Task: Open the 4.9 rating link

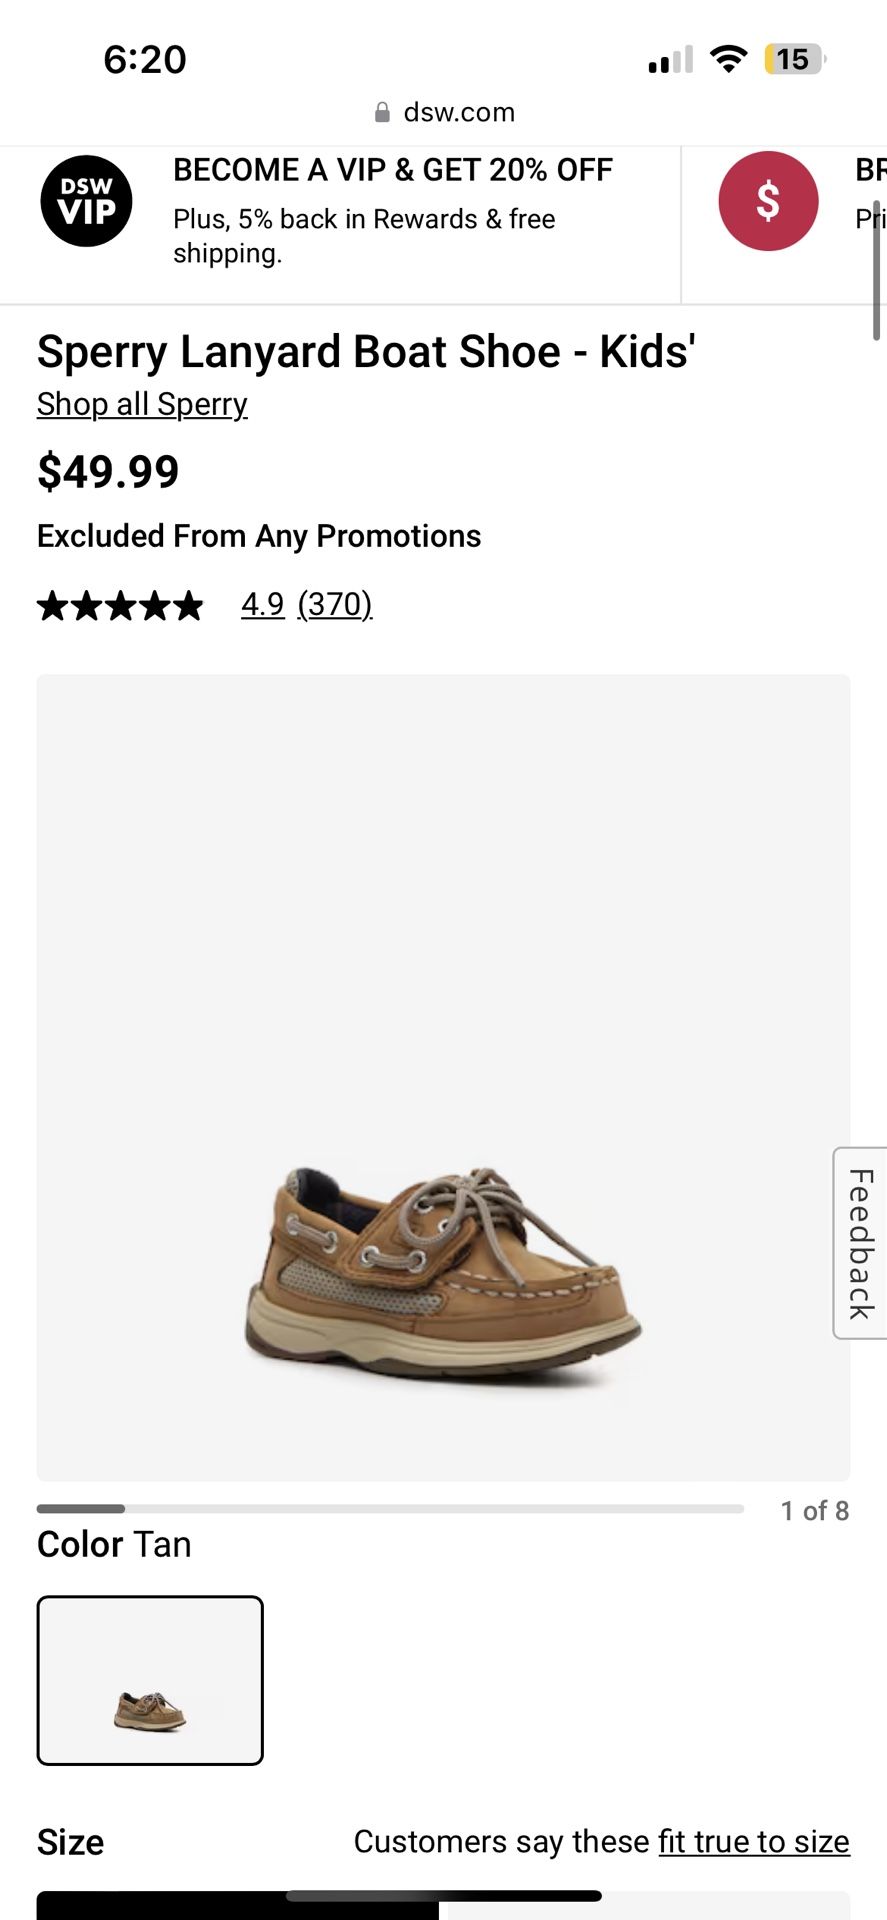Action: coord(262,604)
